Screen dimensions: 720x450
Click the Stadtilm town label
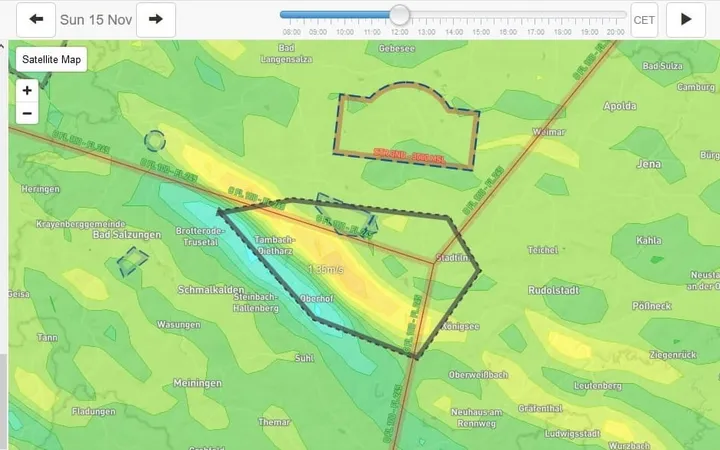[452, 258]
